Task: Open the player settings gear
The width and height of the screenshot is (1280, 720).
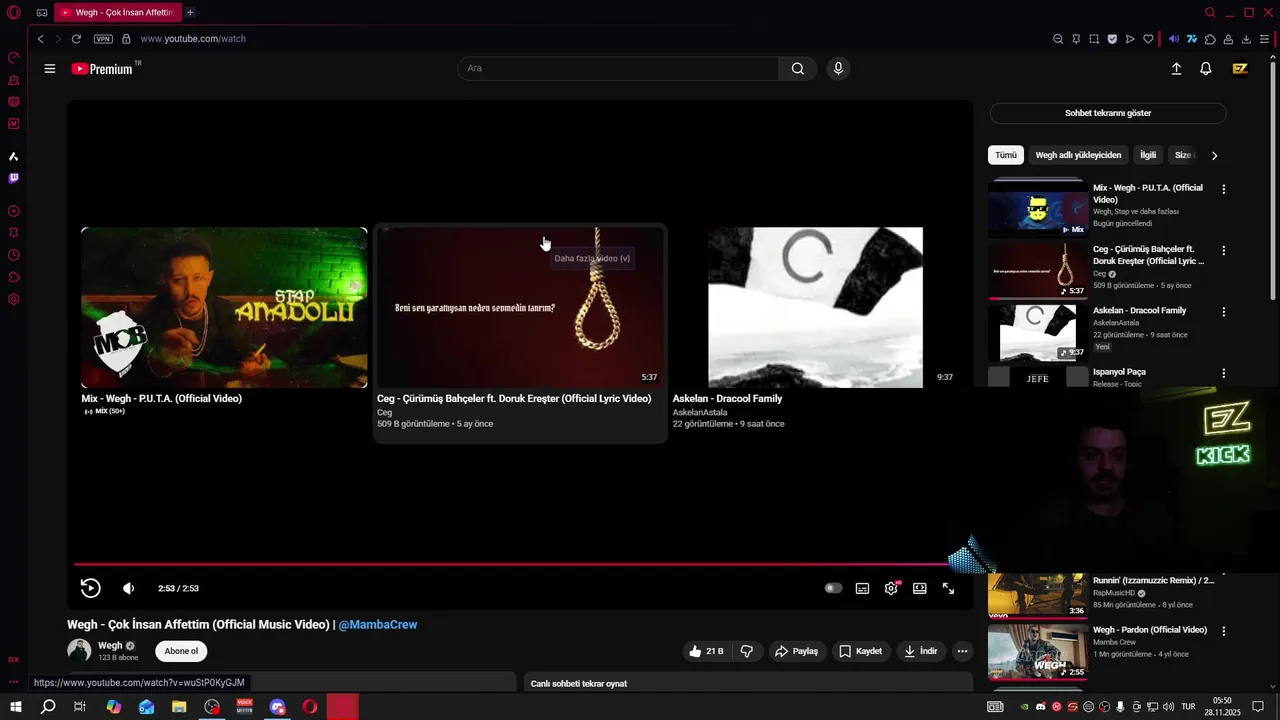Action: pos(891,588)
